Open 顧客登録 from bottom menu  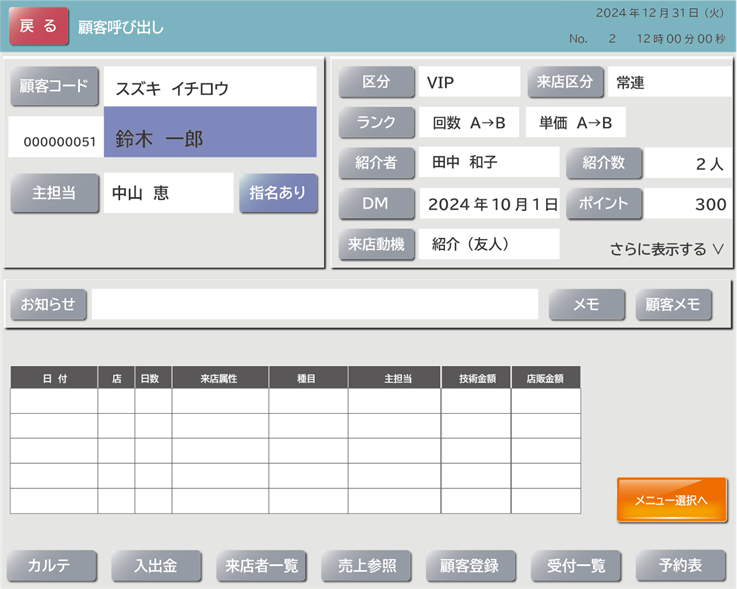pos(471,565)
